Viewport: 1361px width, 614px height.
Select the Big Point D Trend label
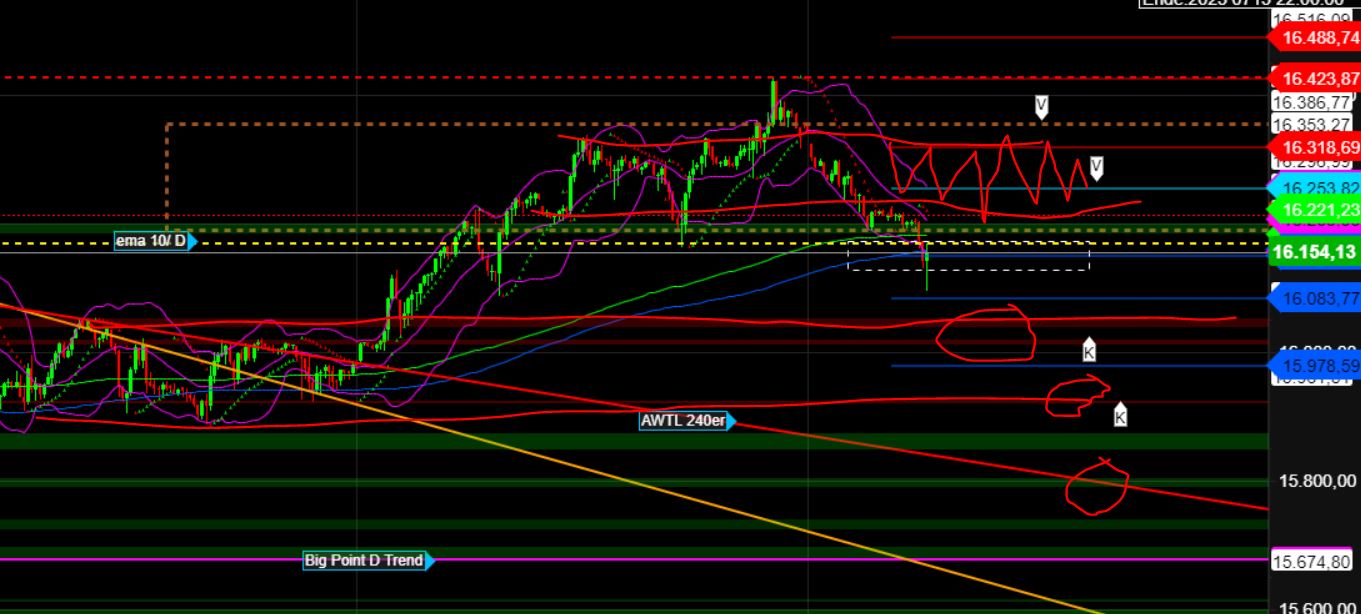pos(362,560)
